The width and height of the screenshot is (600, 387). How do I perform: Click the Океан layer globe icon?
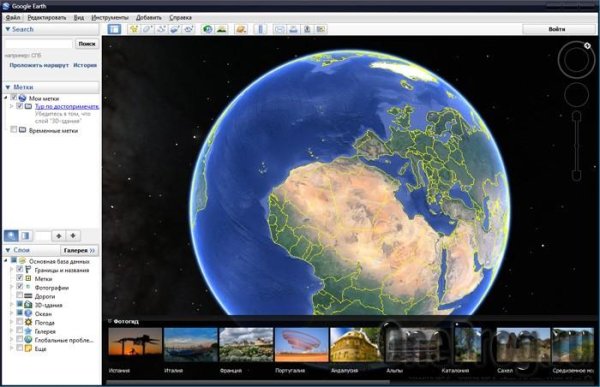pos(28,314)
